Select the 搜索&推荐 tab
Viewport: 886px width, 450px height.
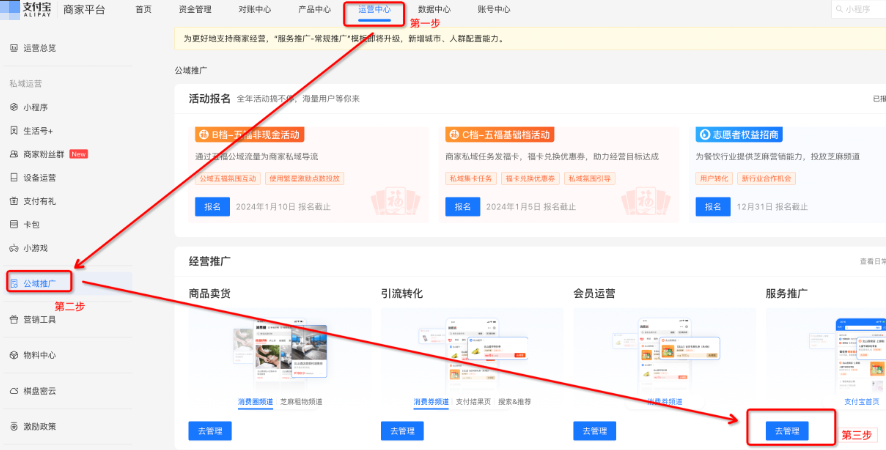click(515, 402)
